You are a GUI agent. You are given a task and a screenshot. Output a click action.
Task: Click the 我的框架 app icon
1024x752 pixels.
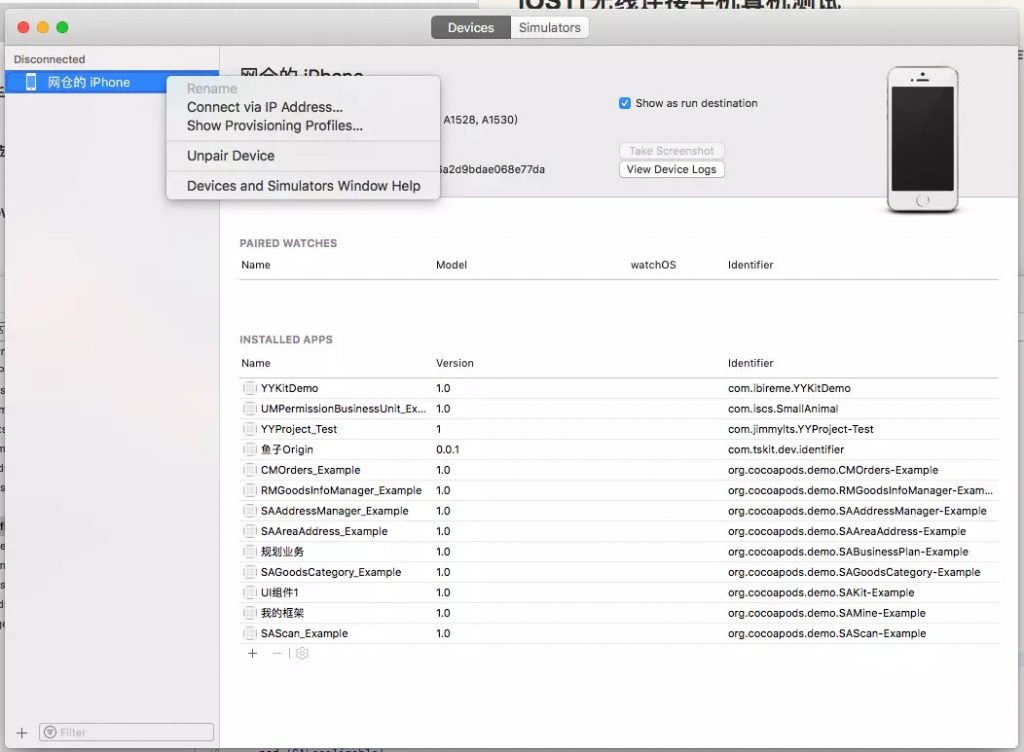[x=249, y=613]
